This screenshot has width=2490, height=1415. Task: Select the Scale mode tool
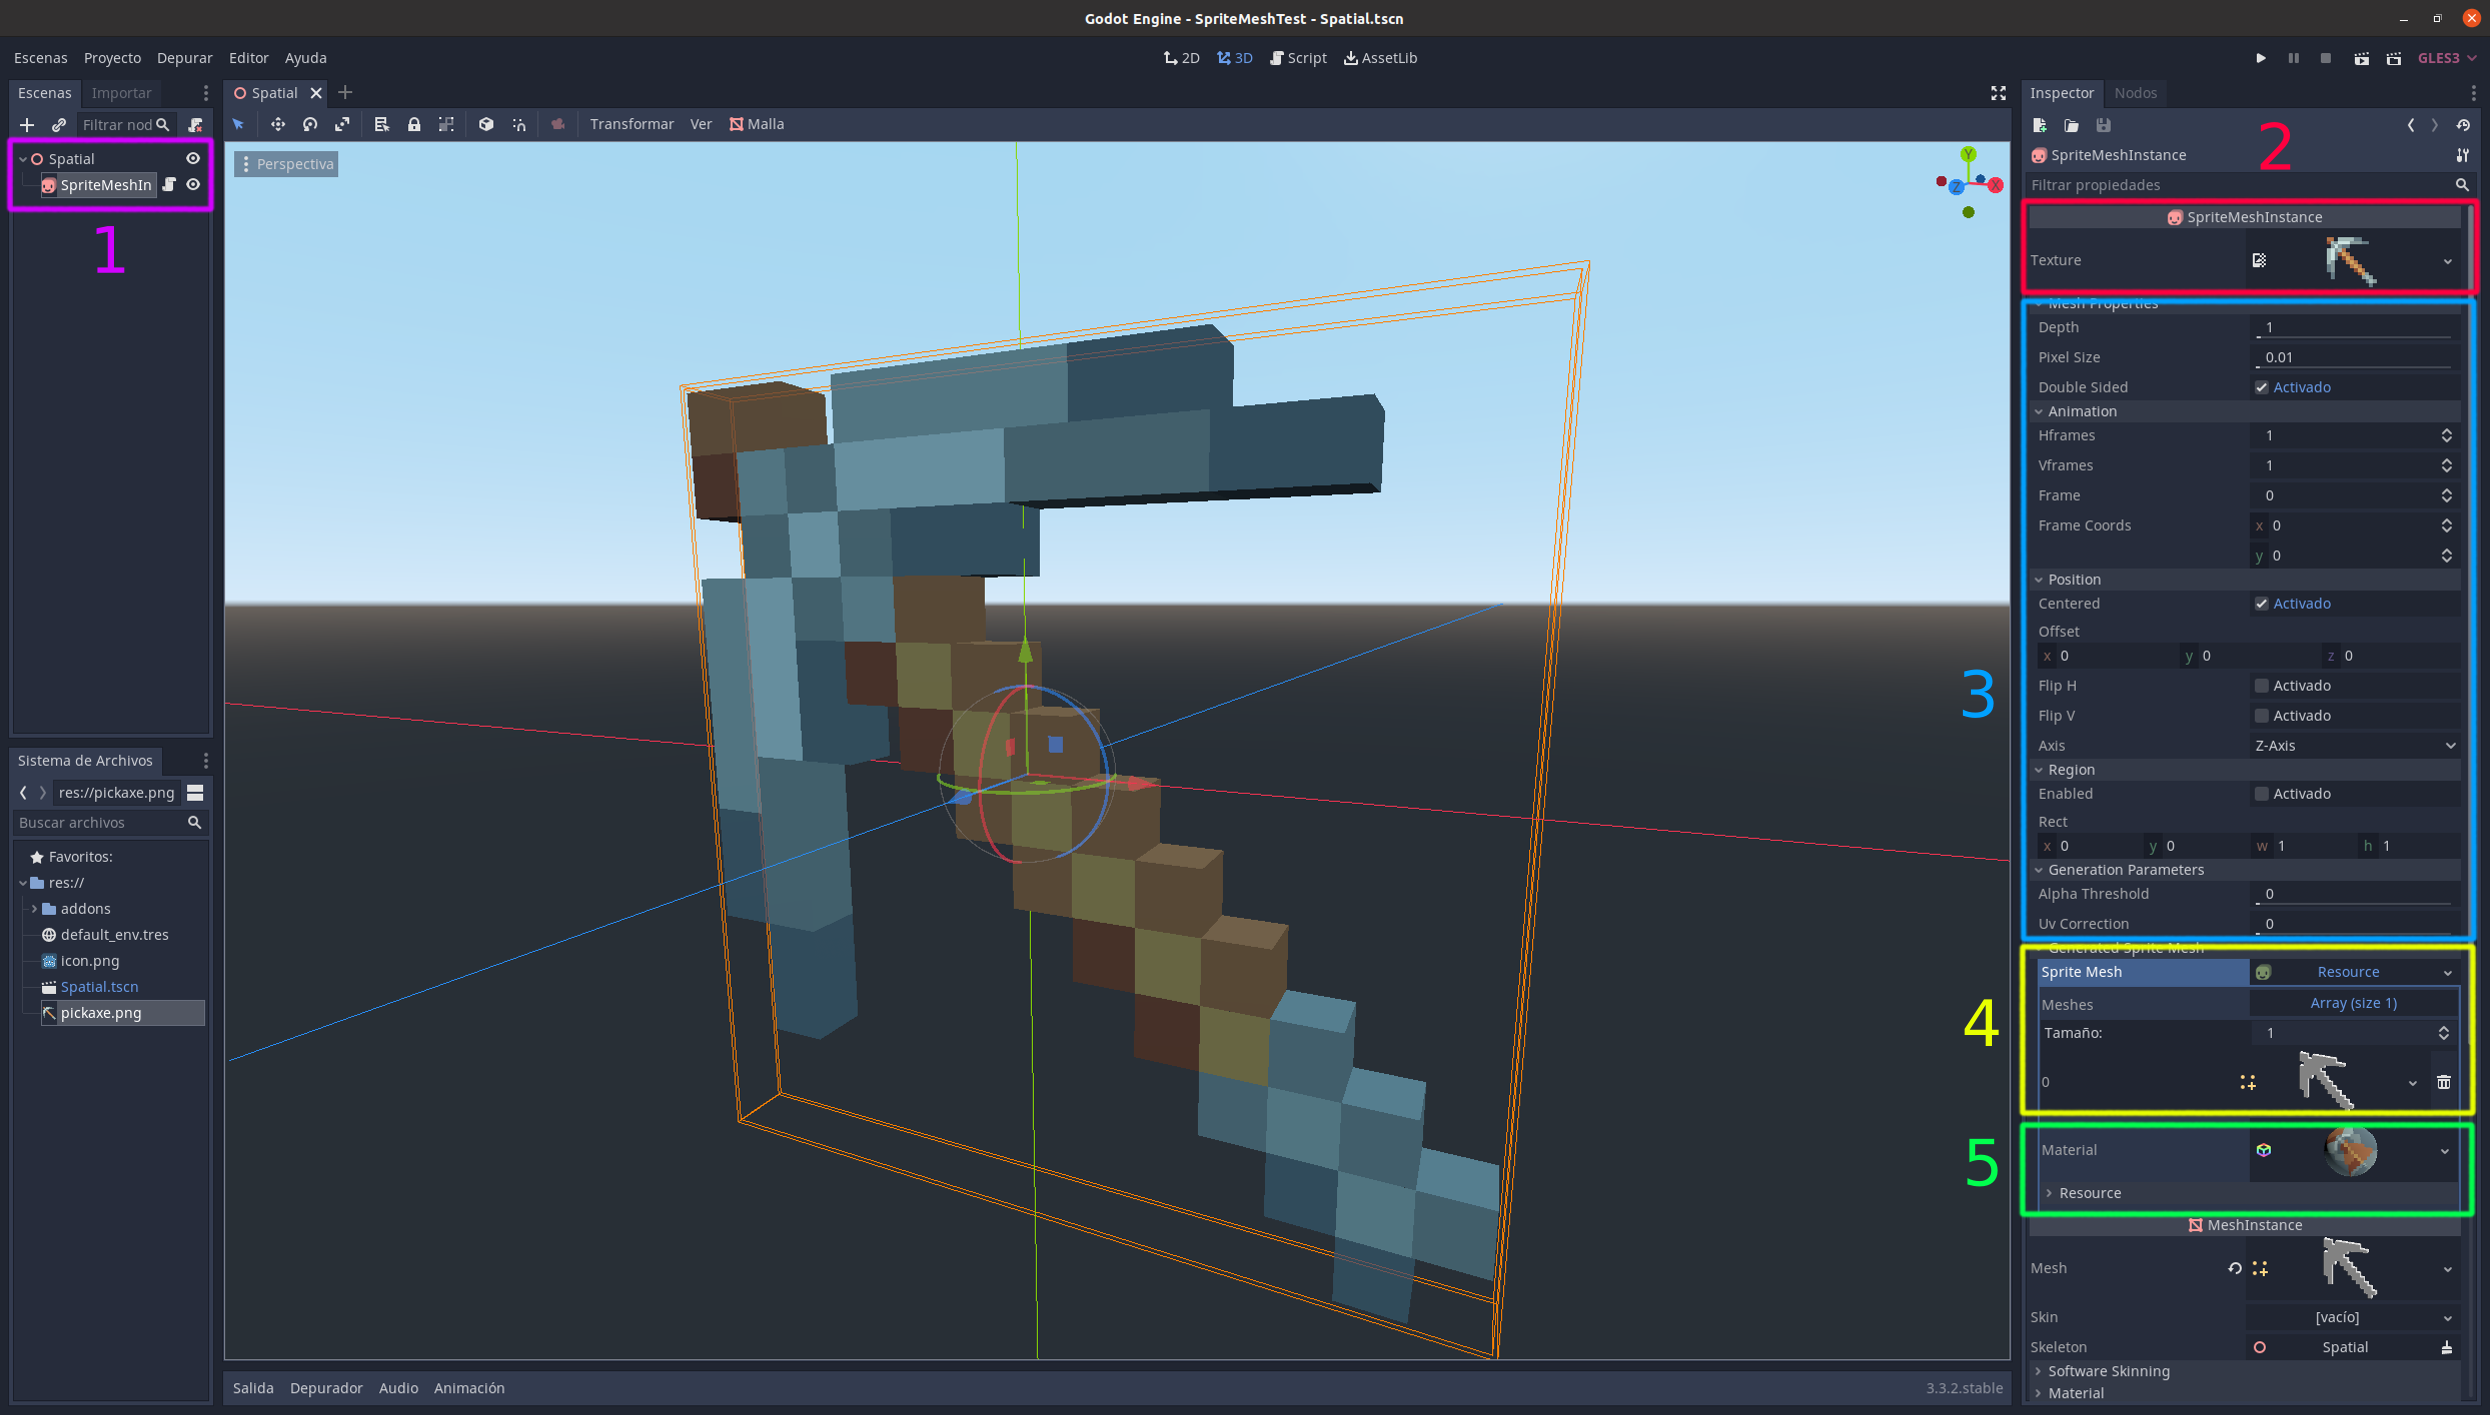[x=342, y=124]
